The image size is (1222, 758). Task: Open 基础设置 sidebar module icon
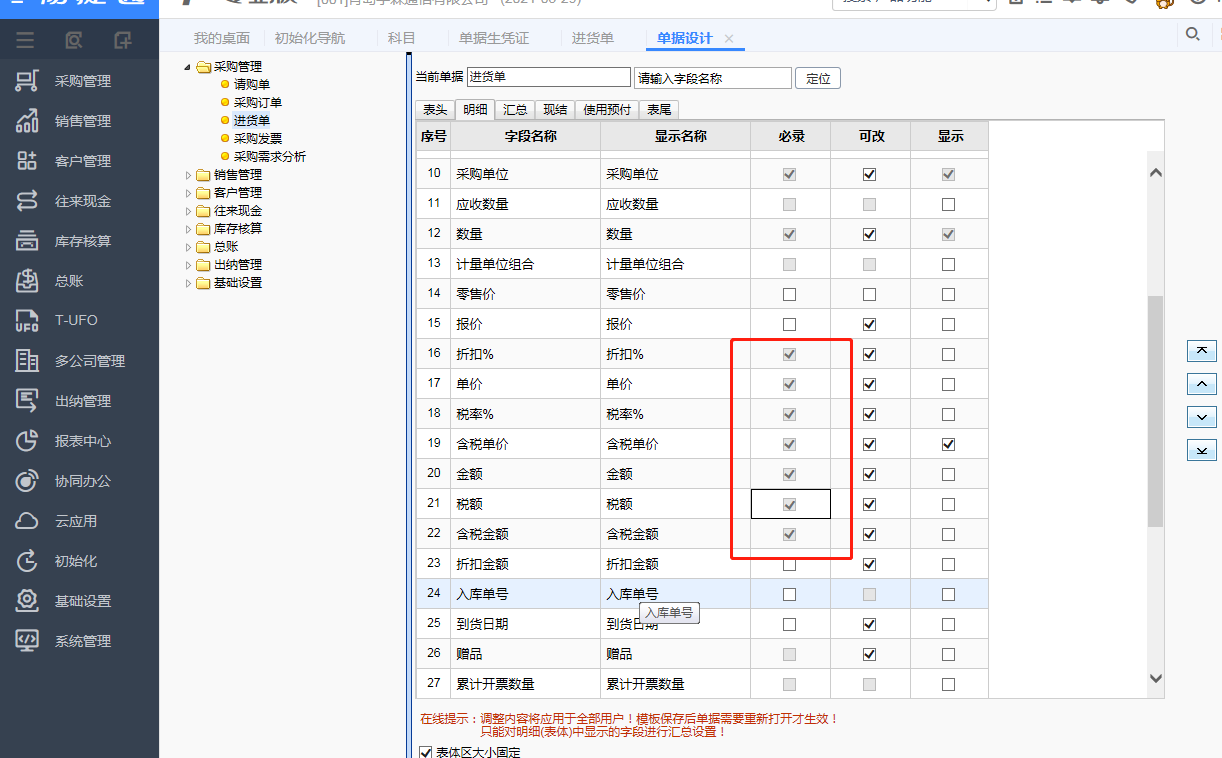(x=27, y=601)
